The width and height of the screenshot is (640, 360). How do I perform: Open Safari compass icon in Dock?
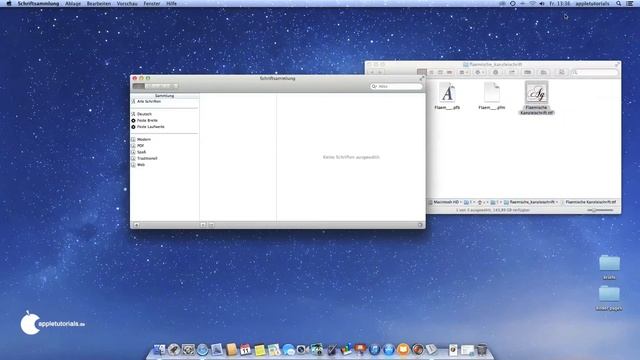tap(202, 350)
